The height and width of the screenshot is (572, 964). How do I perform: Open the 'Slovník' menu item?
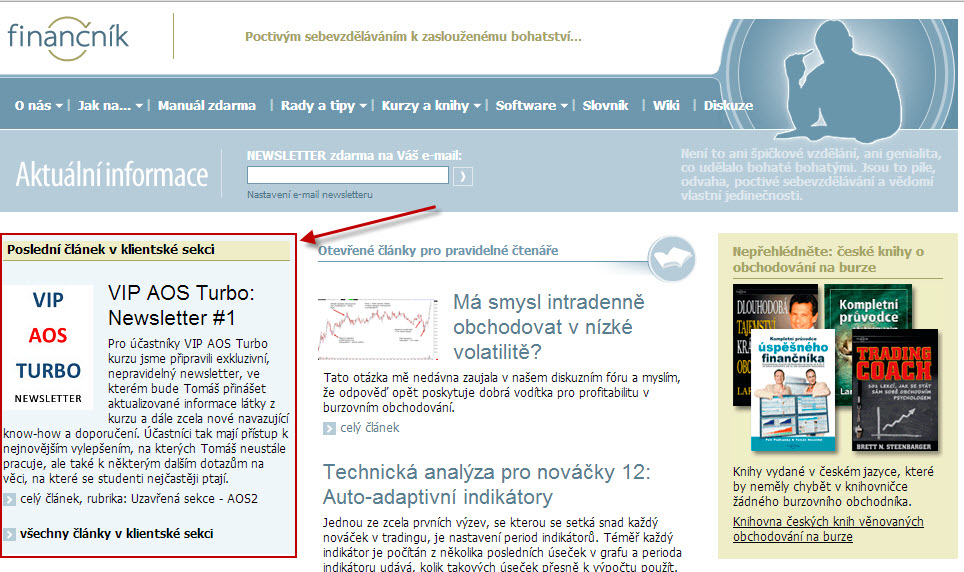pos(606,106)
